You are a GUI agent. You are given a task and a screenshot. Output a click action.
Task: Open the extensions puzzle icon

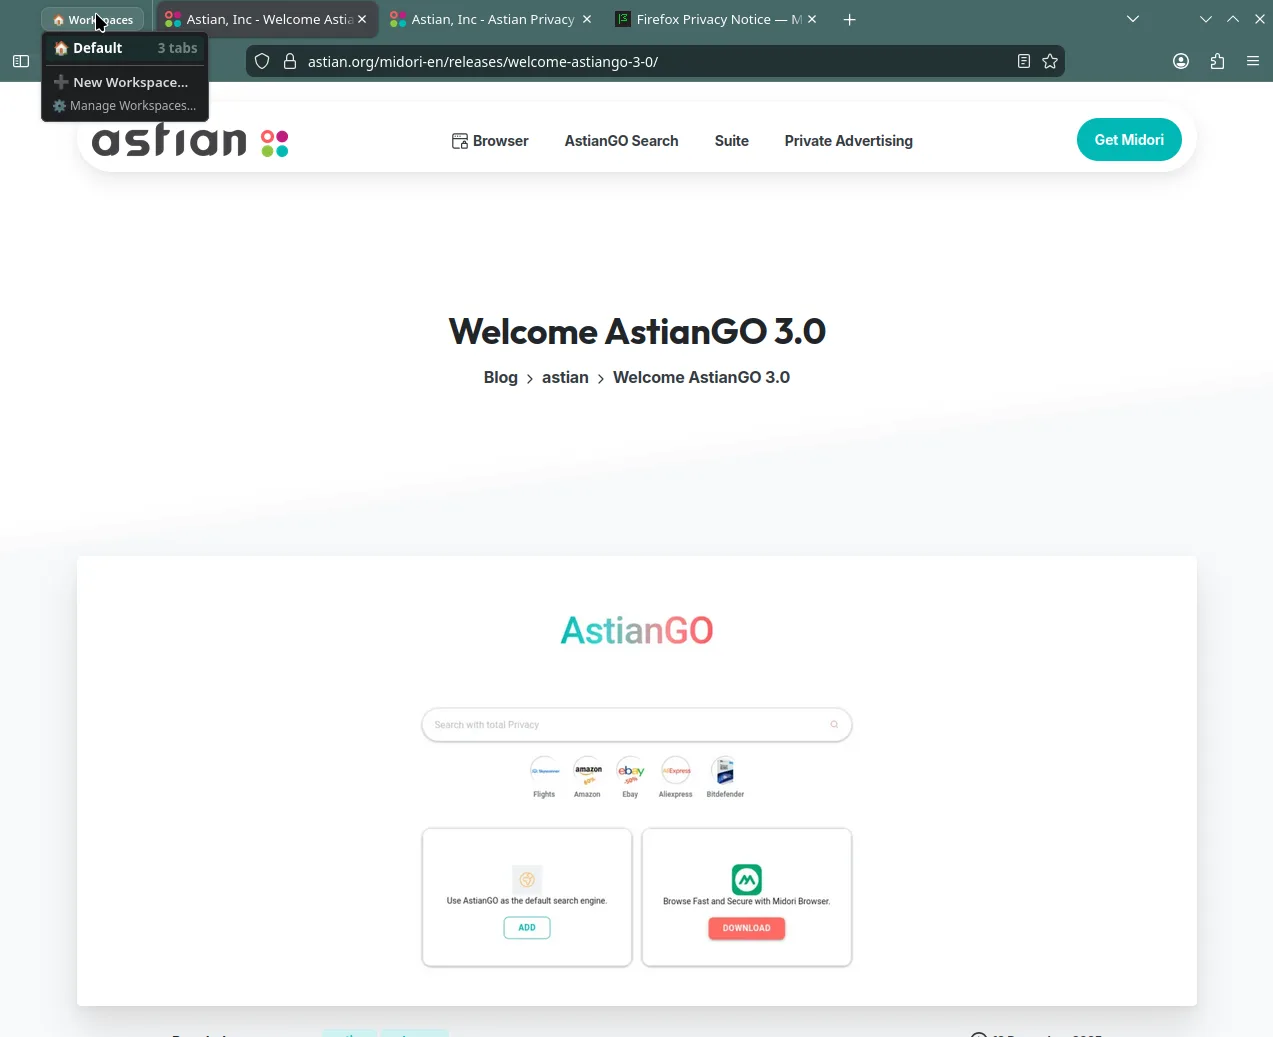(x=1217, y=61)
